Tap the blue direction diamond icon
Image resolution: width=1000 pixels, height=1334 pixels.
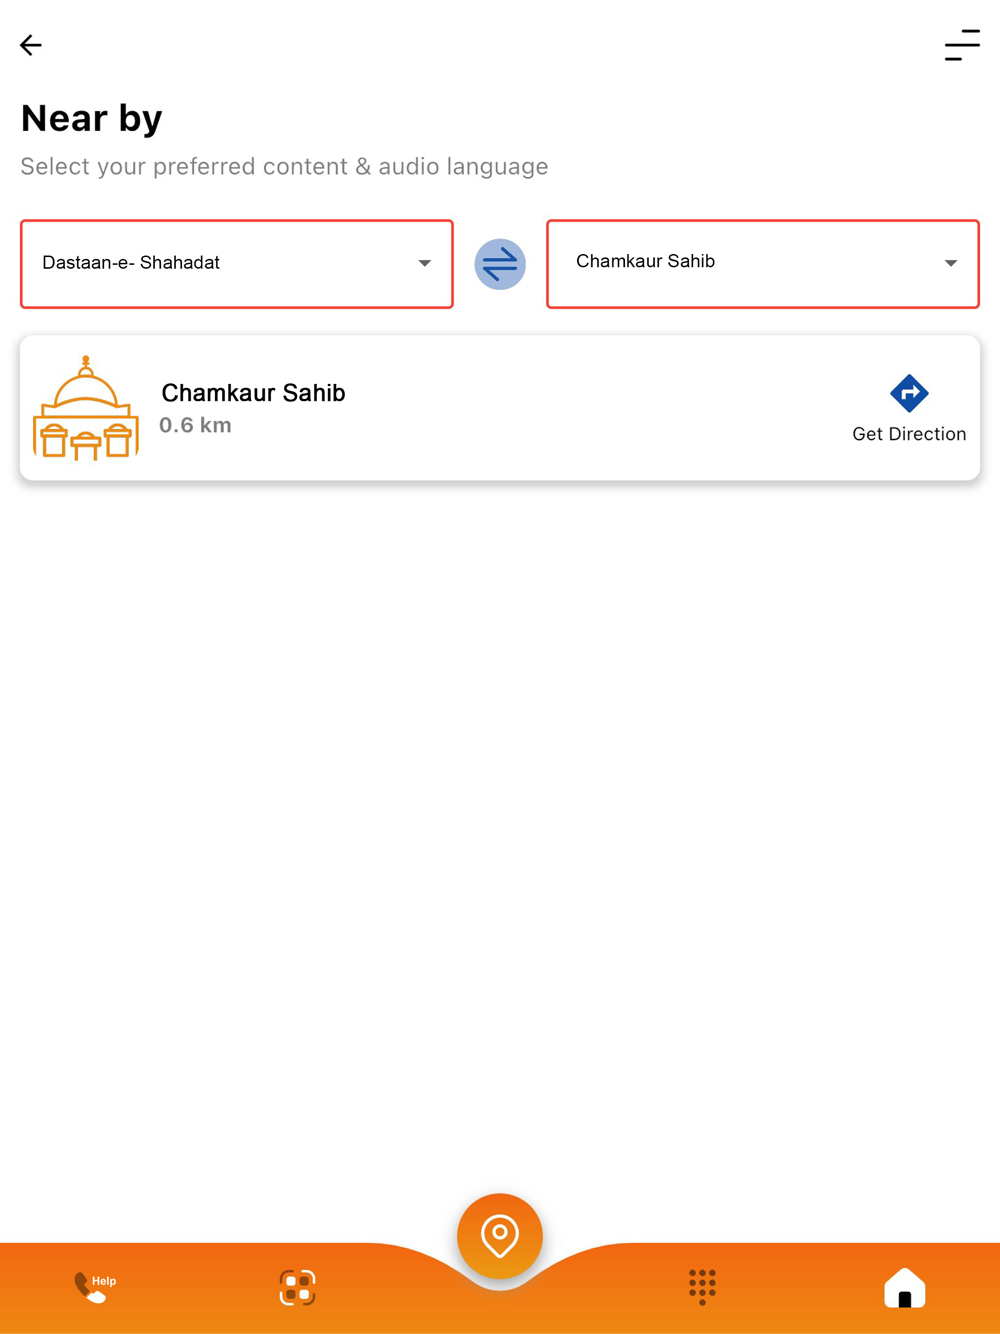click(x=909, y=393)
